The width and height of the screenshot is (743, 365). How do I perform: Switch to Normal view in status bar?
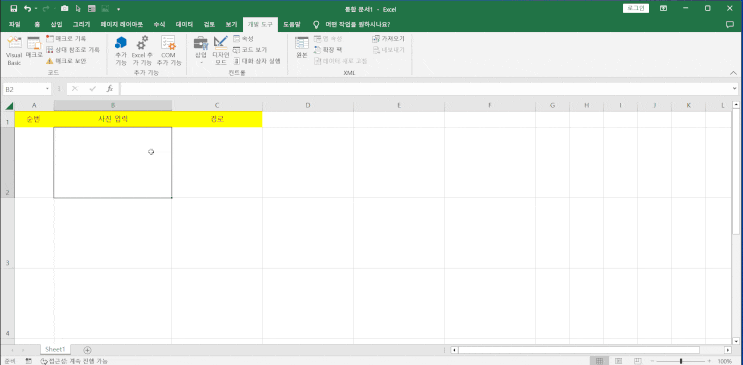click(x=599, y=361)
